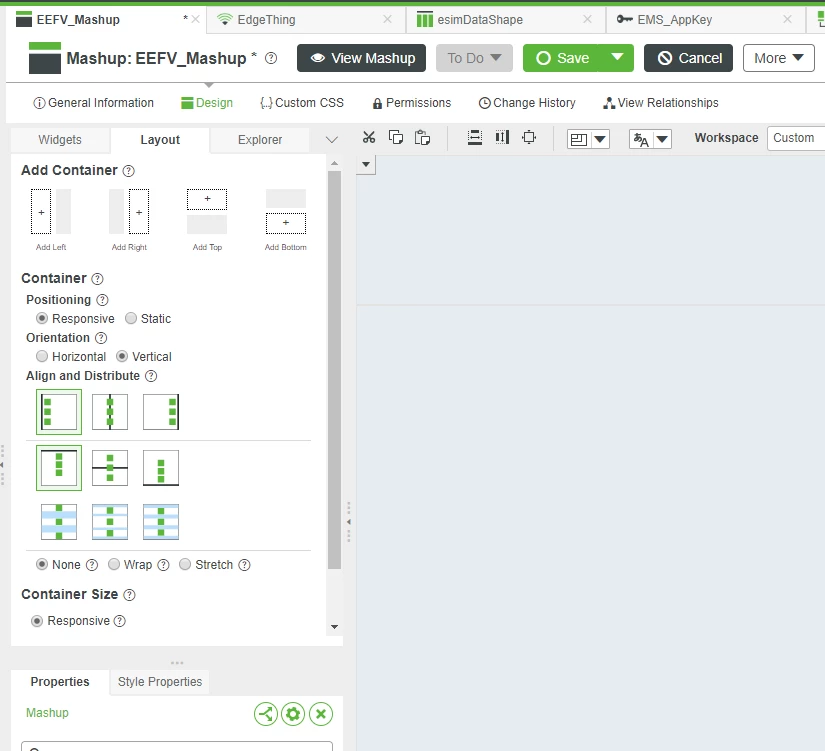Click the View Mashup button
This screenshot has height=751, width=825.
(361, 58)
